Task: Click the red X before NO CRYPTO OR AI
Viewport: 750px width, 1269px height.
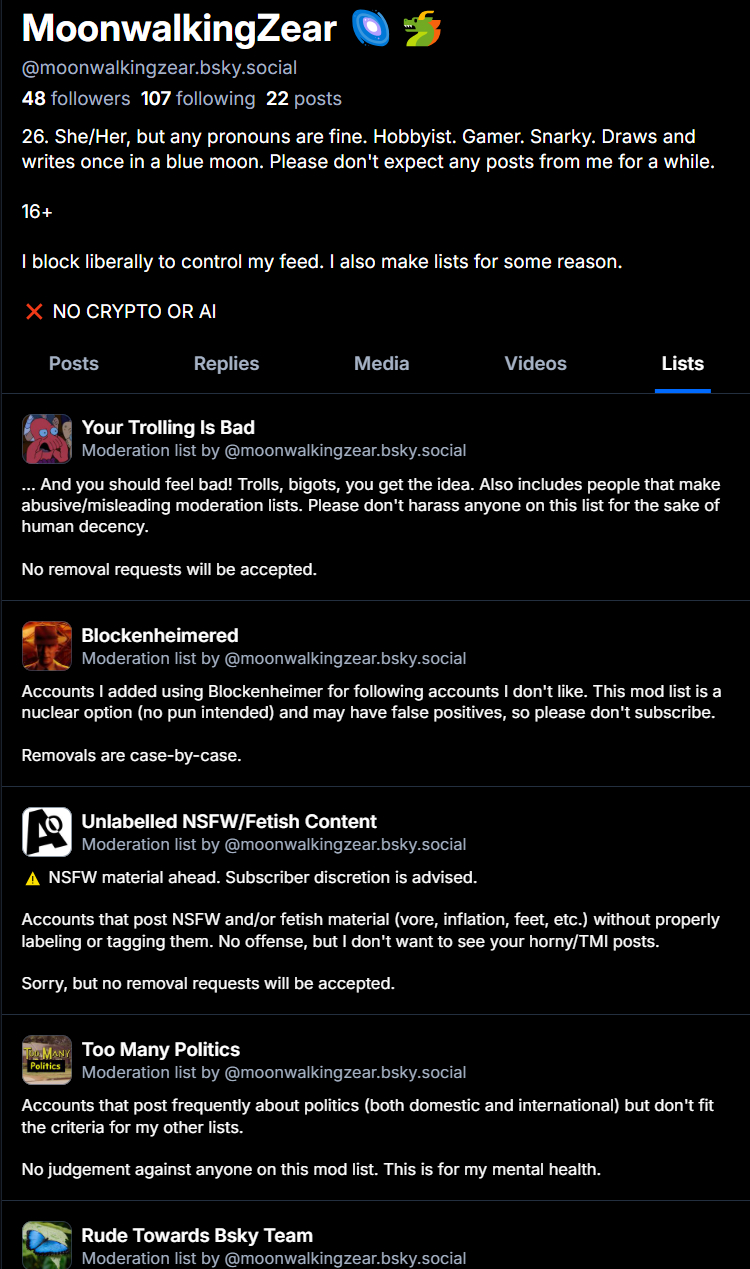Action: pyautogui.click(x=34, y=312)
